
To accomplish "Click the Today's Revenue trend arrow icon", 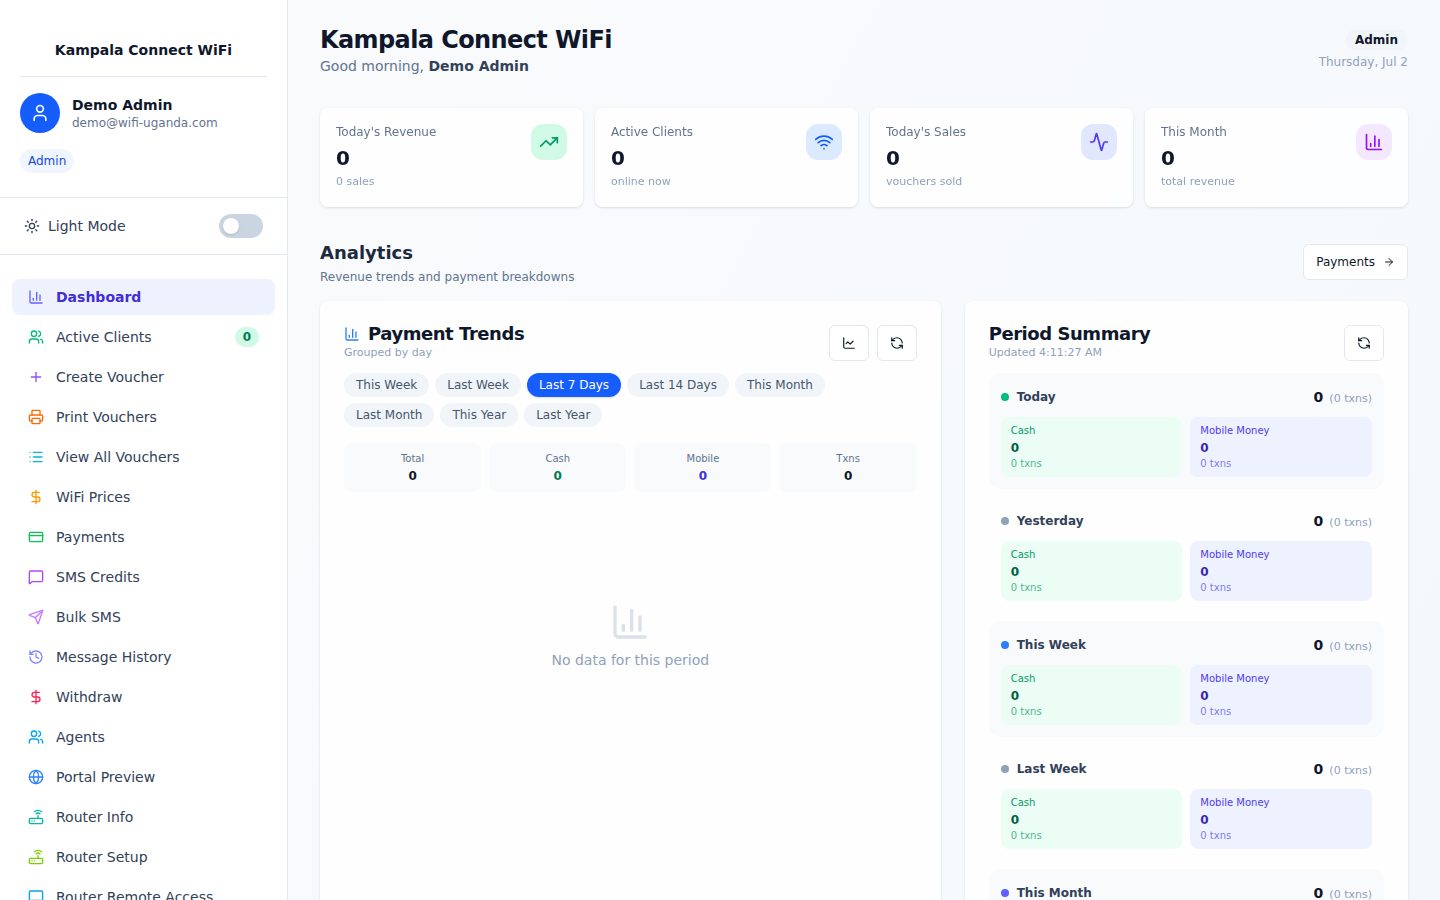I will tap(549, 142).
